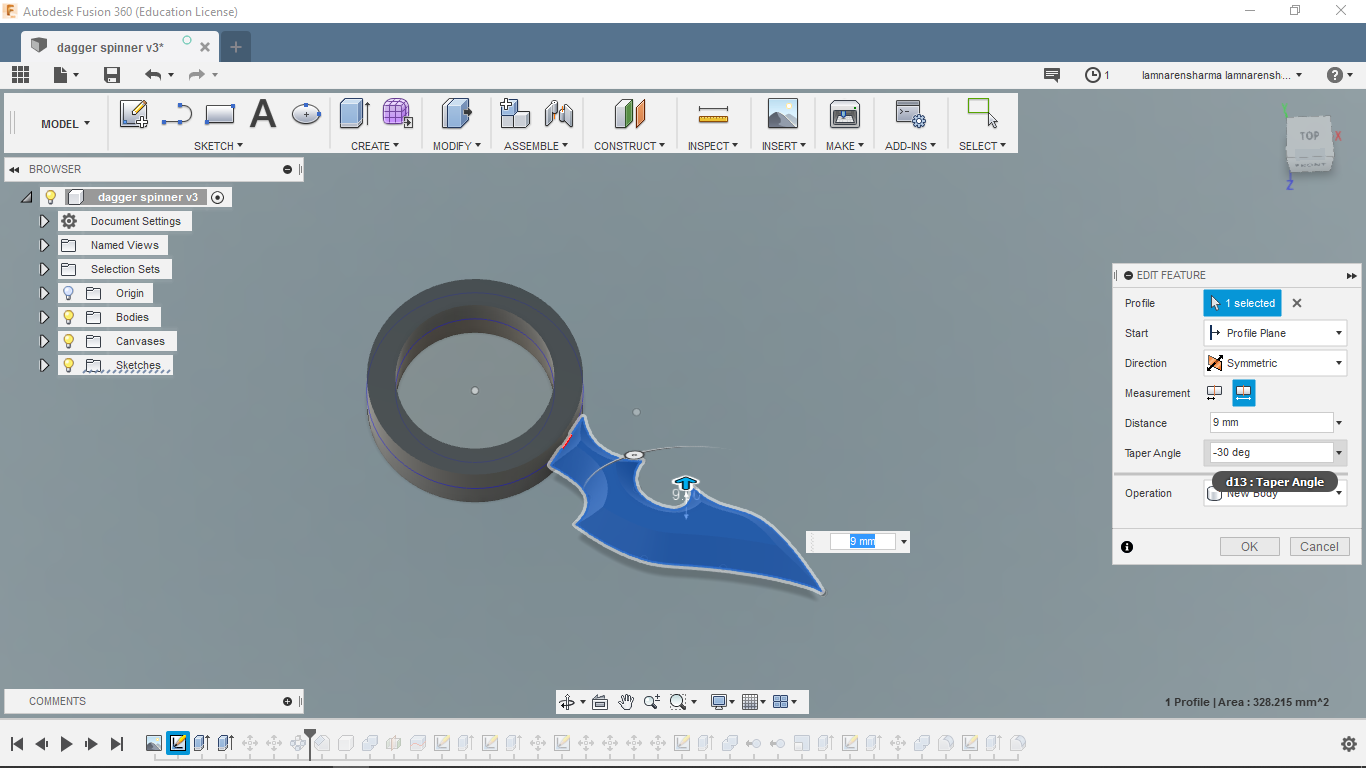Toggle Canvases folder visibility bulb

tap(68, 341)
